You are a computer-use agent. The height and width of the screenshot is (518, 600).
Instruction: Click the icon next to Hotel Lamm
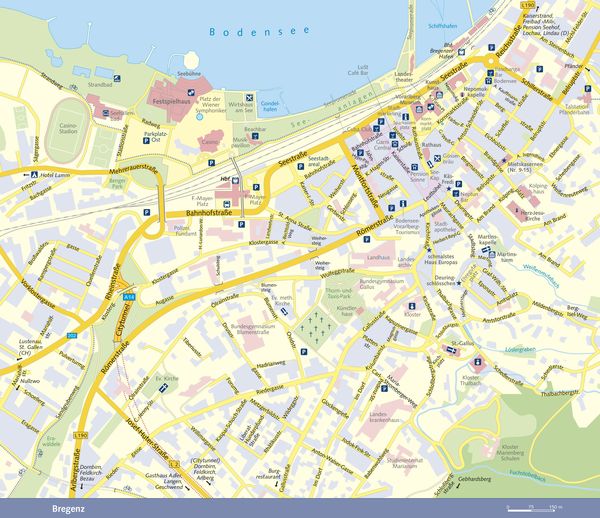coord(34,174)
